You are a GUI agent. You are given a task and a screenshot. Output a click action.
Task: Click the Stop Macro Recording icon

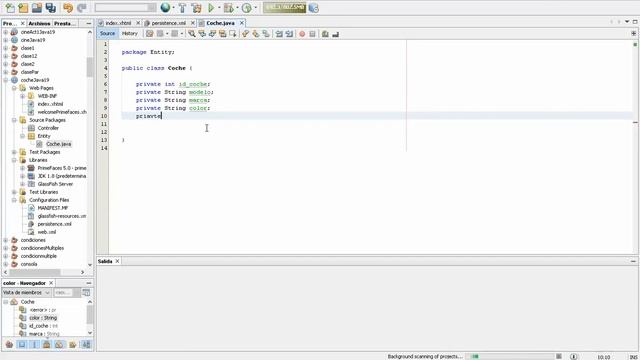[312, 34]
